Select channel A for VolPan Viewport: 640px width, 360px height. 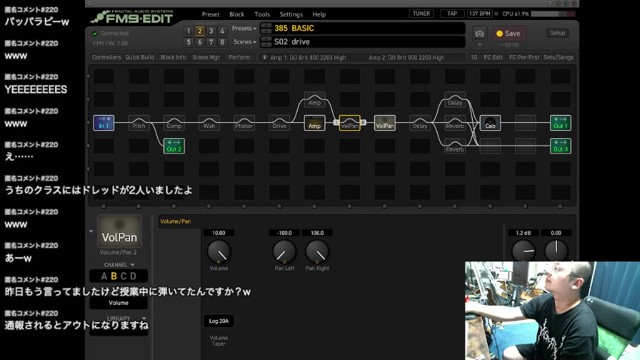104,276
